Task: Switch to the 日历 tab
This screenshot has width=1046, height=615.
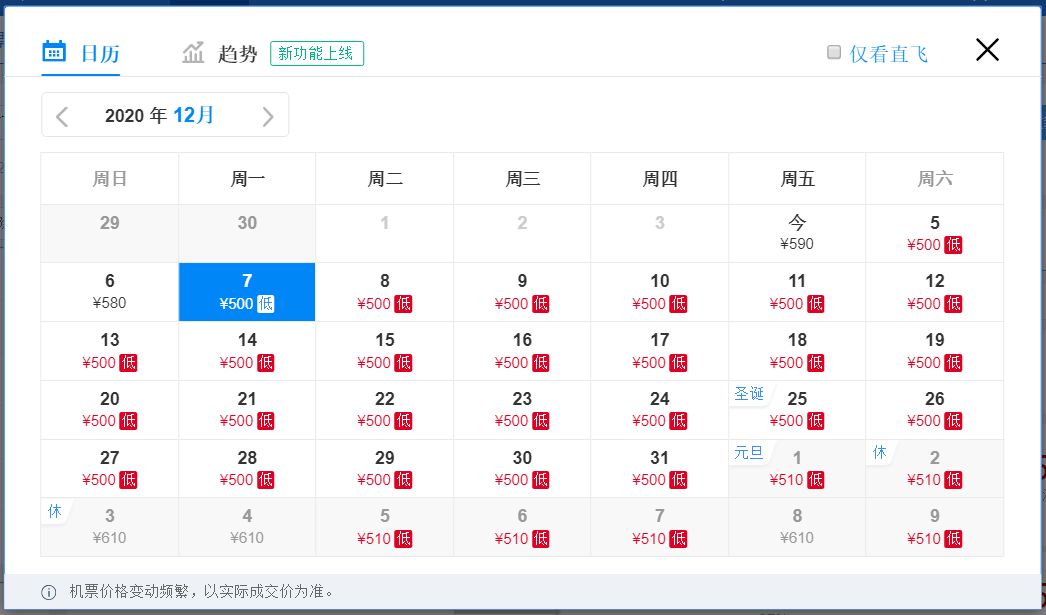Action: click(x=100, y=54)
